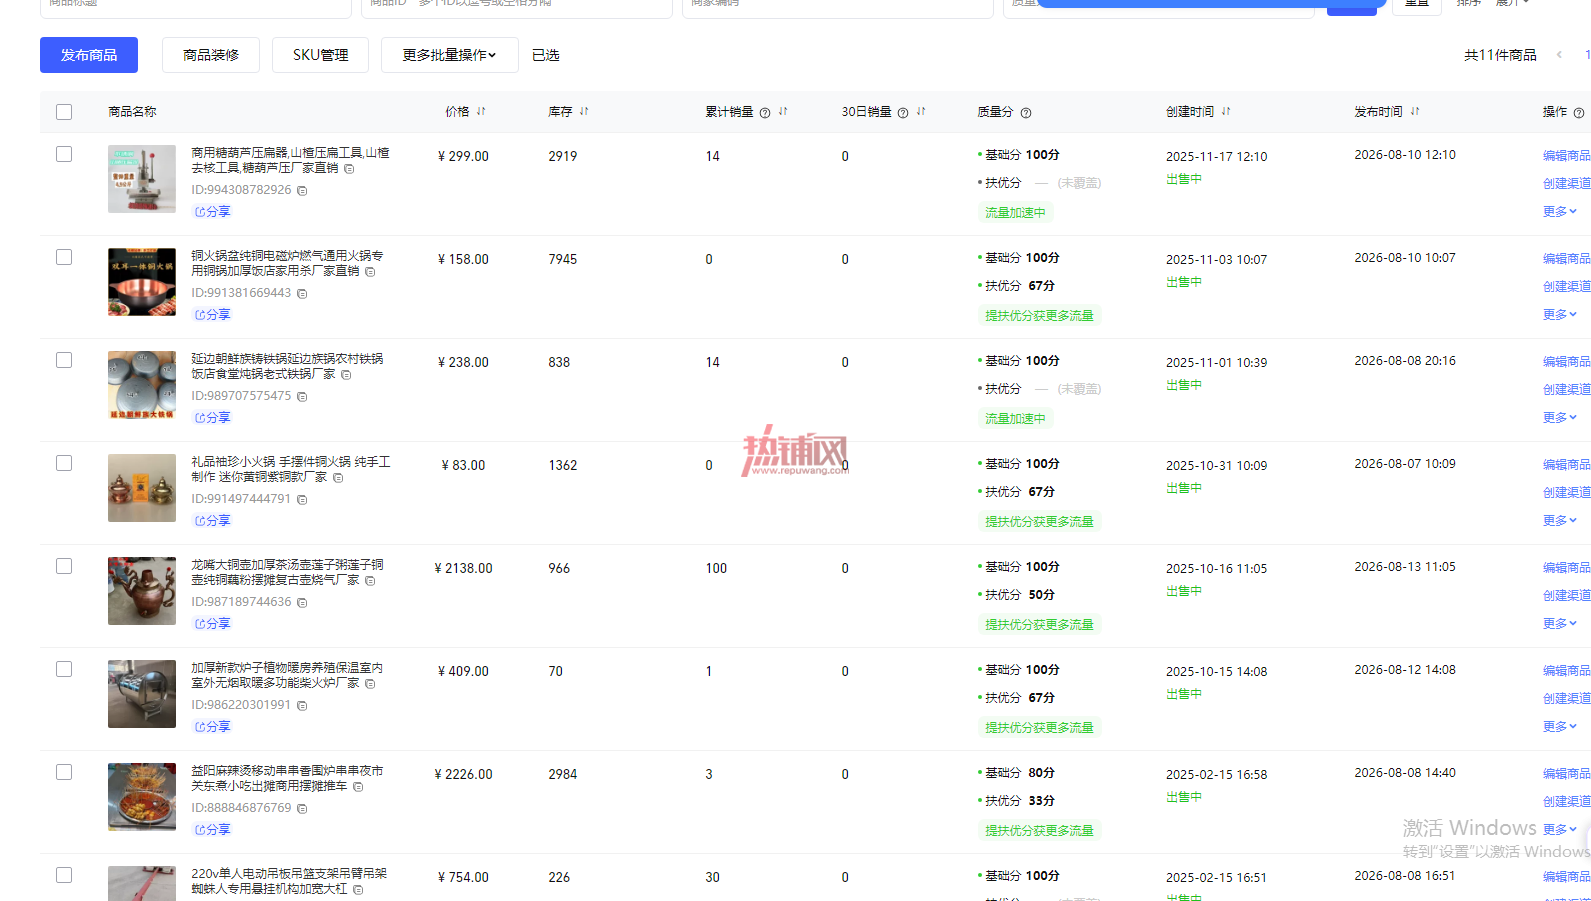Open 商品装修 tab button
Viewport: 1591px width, 901px height.
[x=211, y=55]
